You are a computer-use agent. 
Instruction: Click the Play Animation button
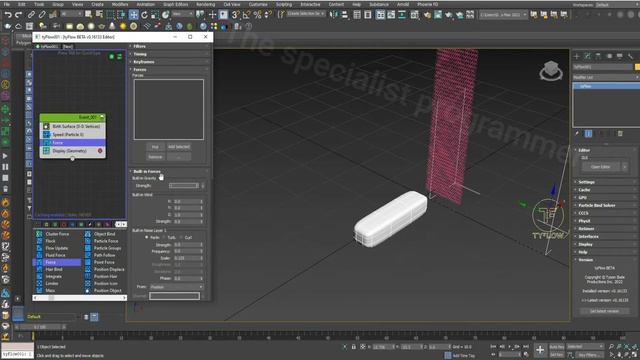(510, 347)
